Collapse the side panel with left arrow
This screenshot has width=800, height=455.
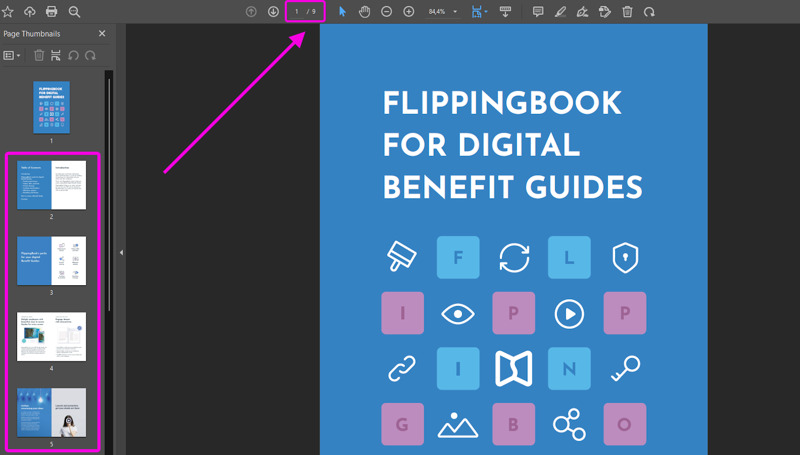pyautogui.click(x=121, y=252)
